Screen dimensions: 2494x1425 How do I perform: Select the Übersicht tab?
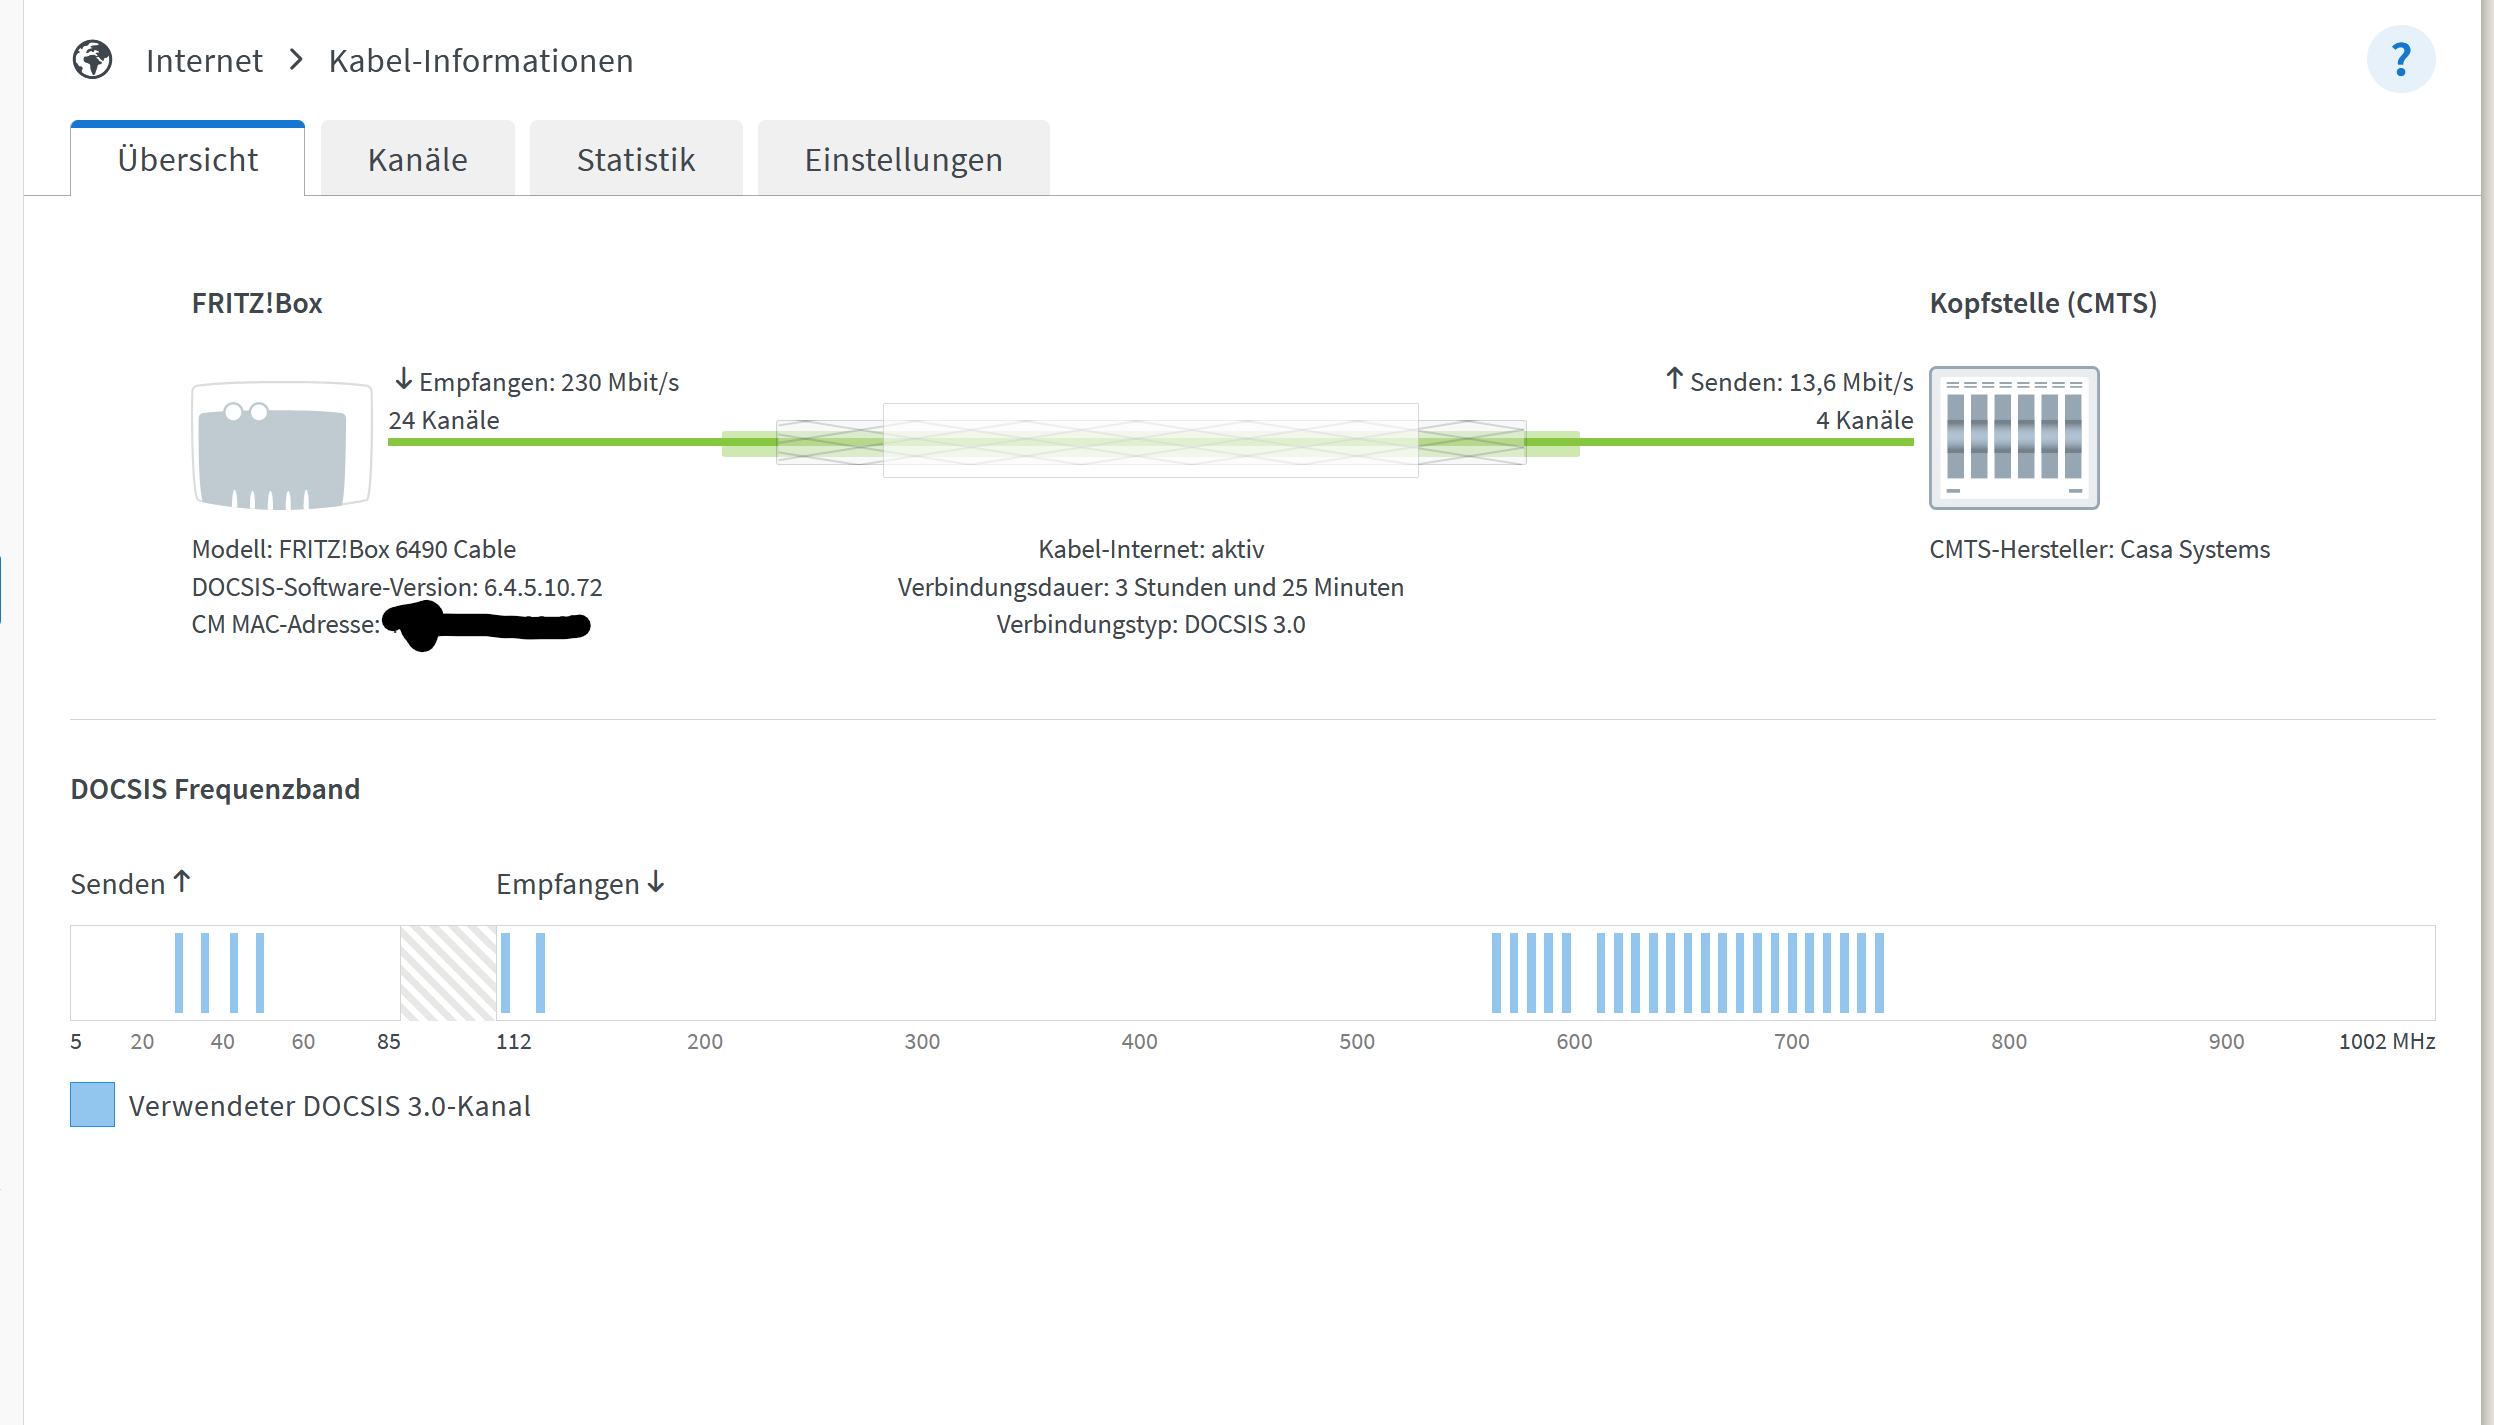tap(188, 160)
